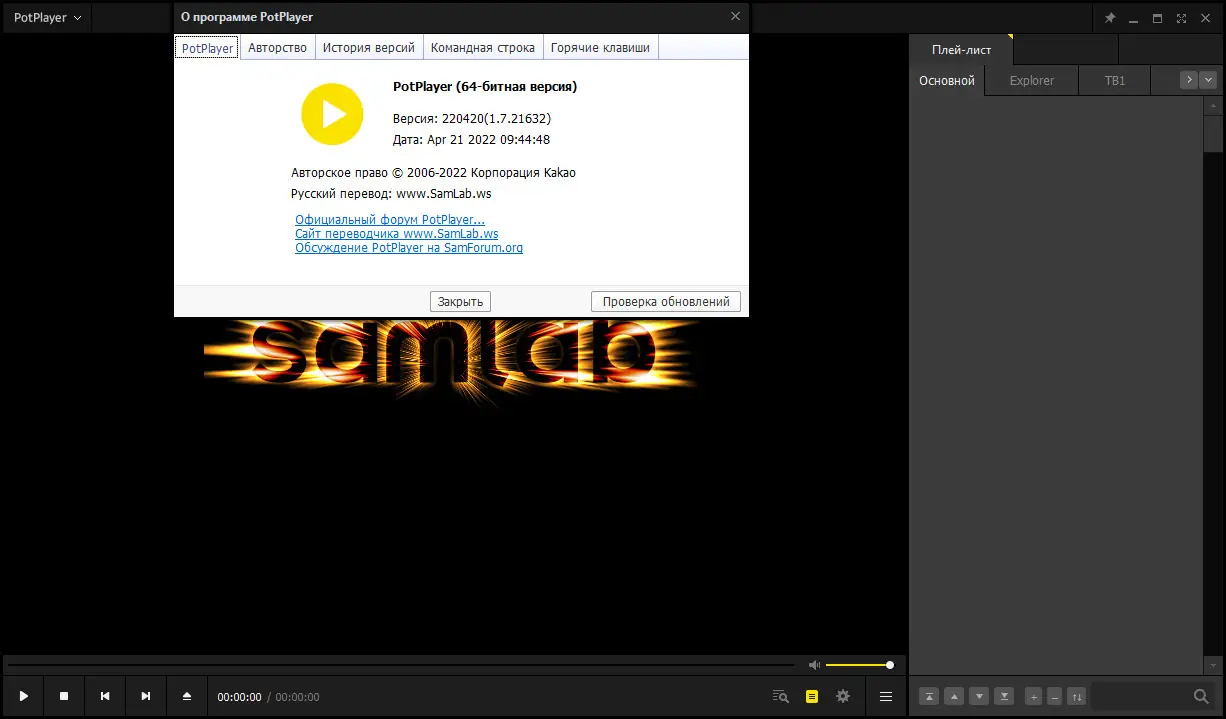Click the add item plus icon in playlist
The width and height of the screenshot is (1226, 719).
tap(1034, 696)
